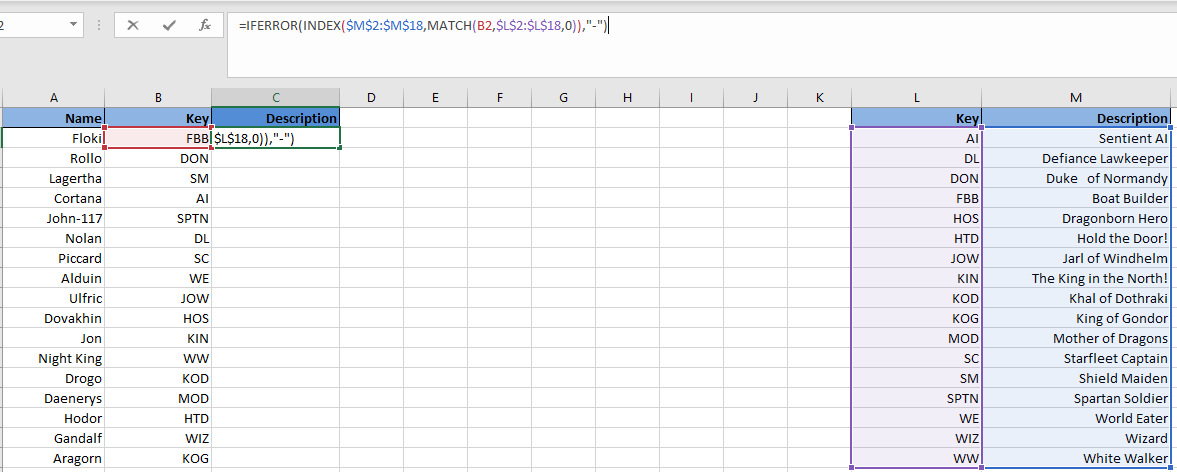Select the Aragorn name cell
This screenshot has width=1177, height=472.
(54, 458)
